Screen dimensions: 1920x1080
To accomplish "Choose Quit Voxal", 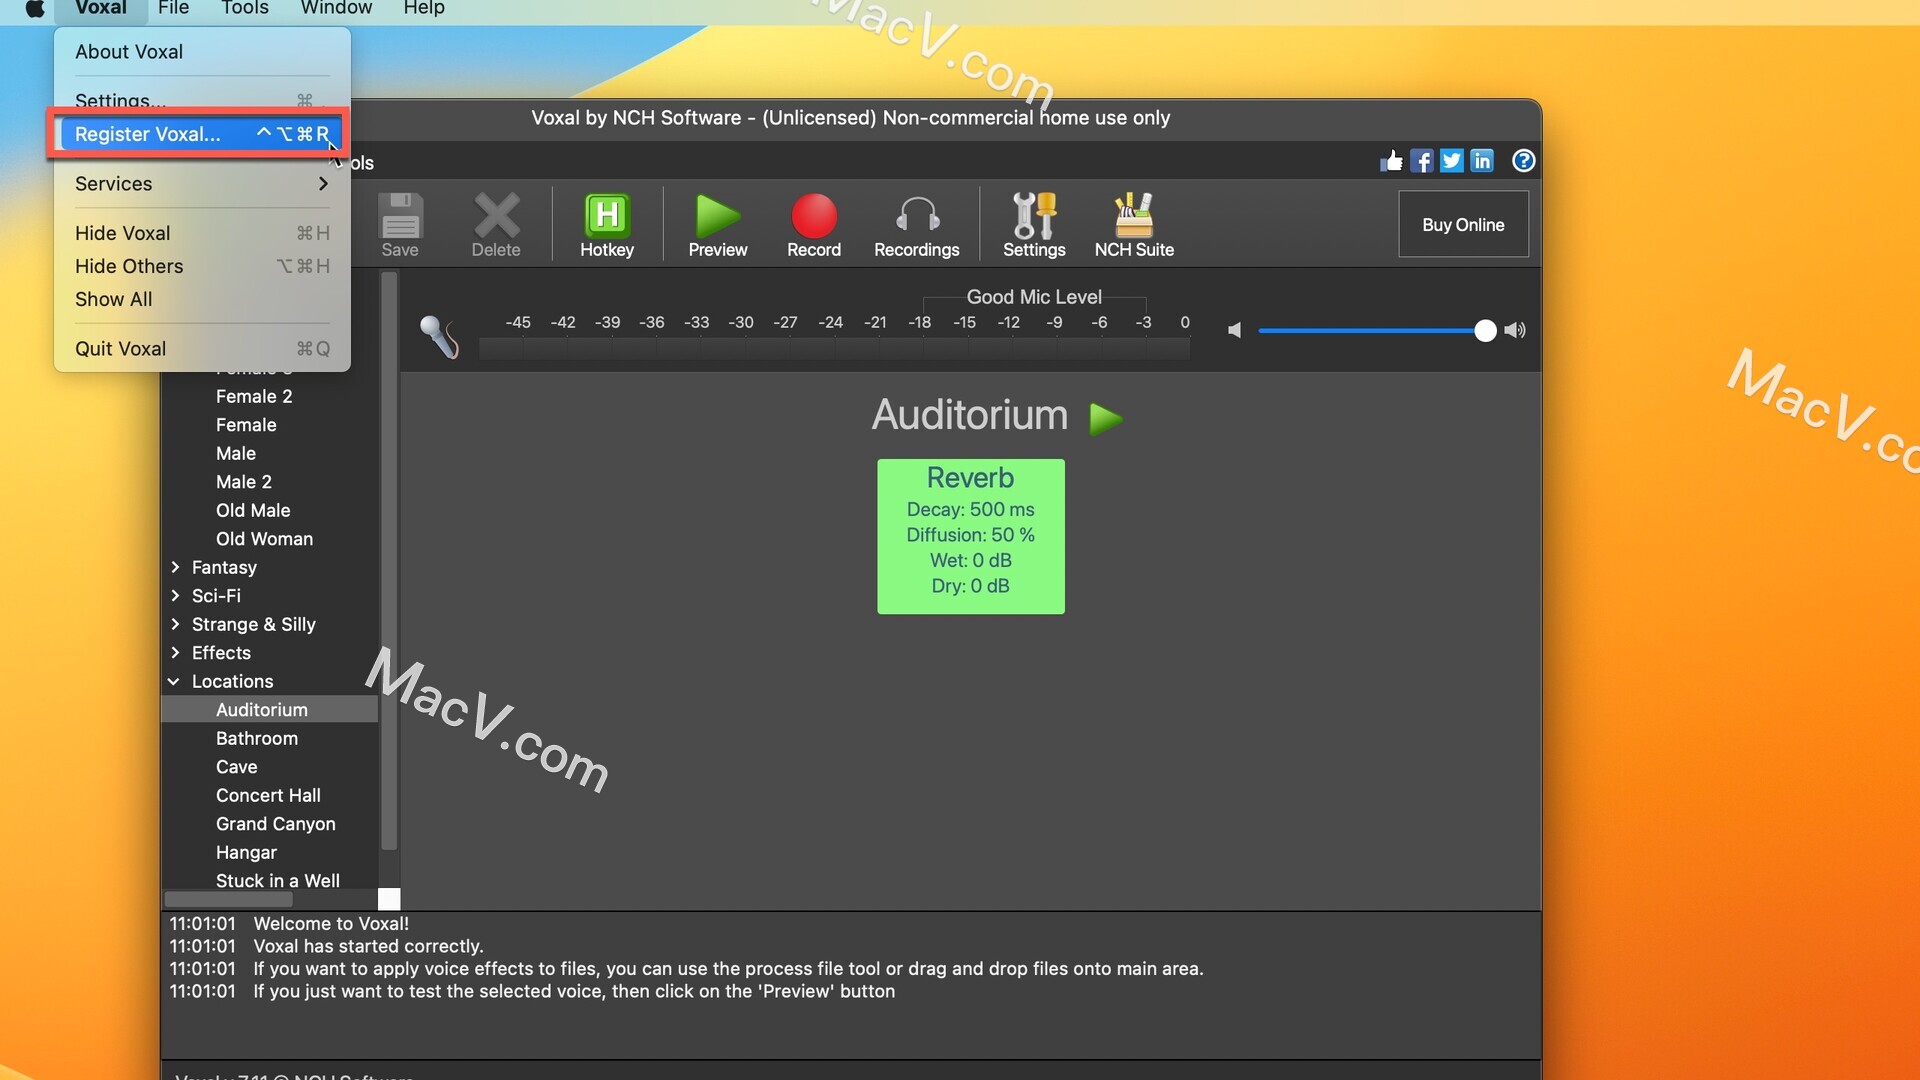I will pyautogui.click(x=202, y=349).
